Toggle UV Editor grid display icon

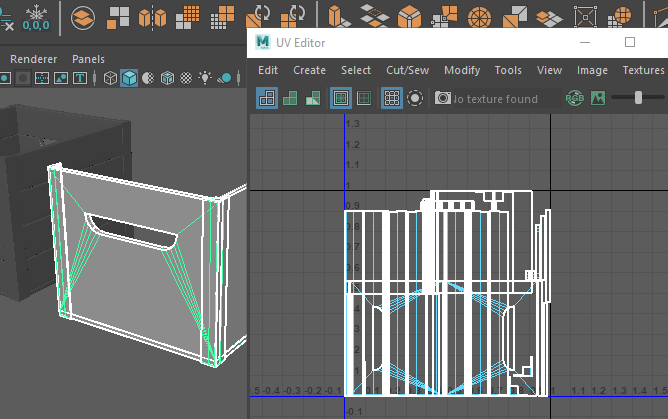coord(392,98)
